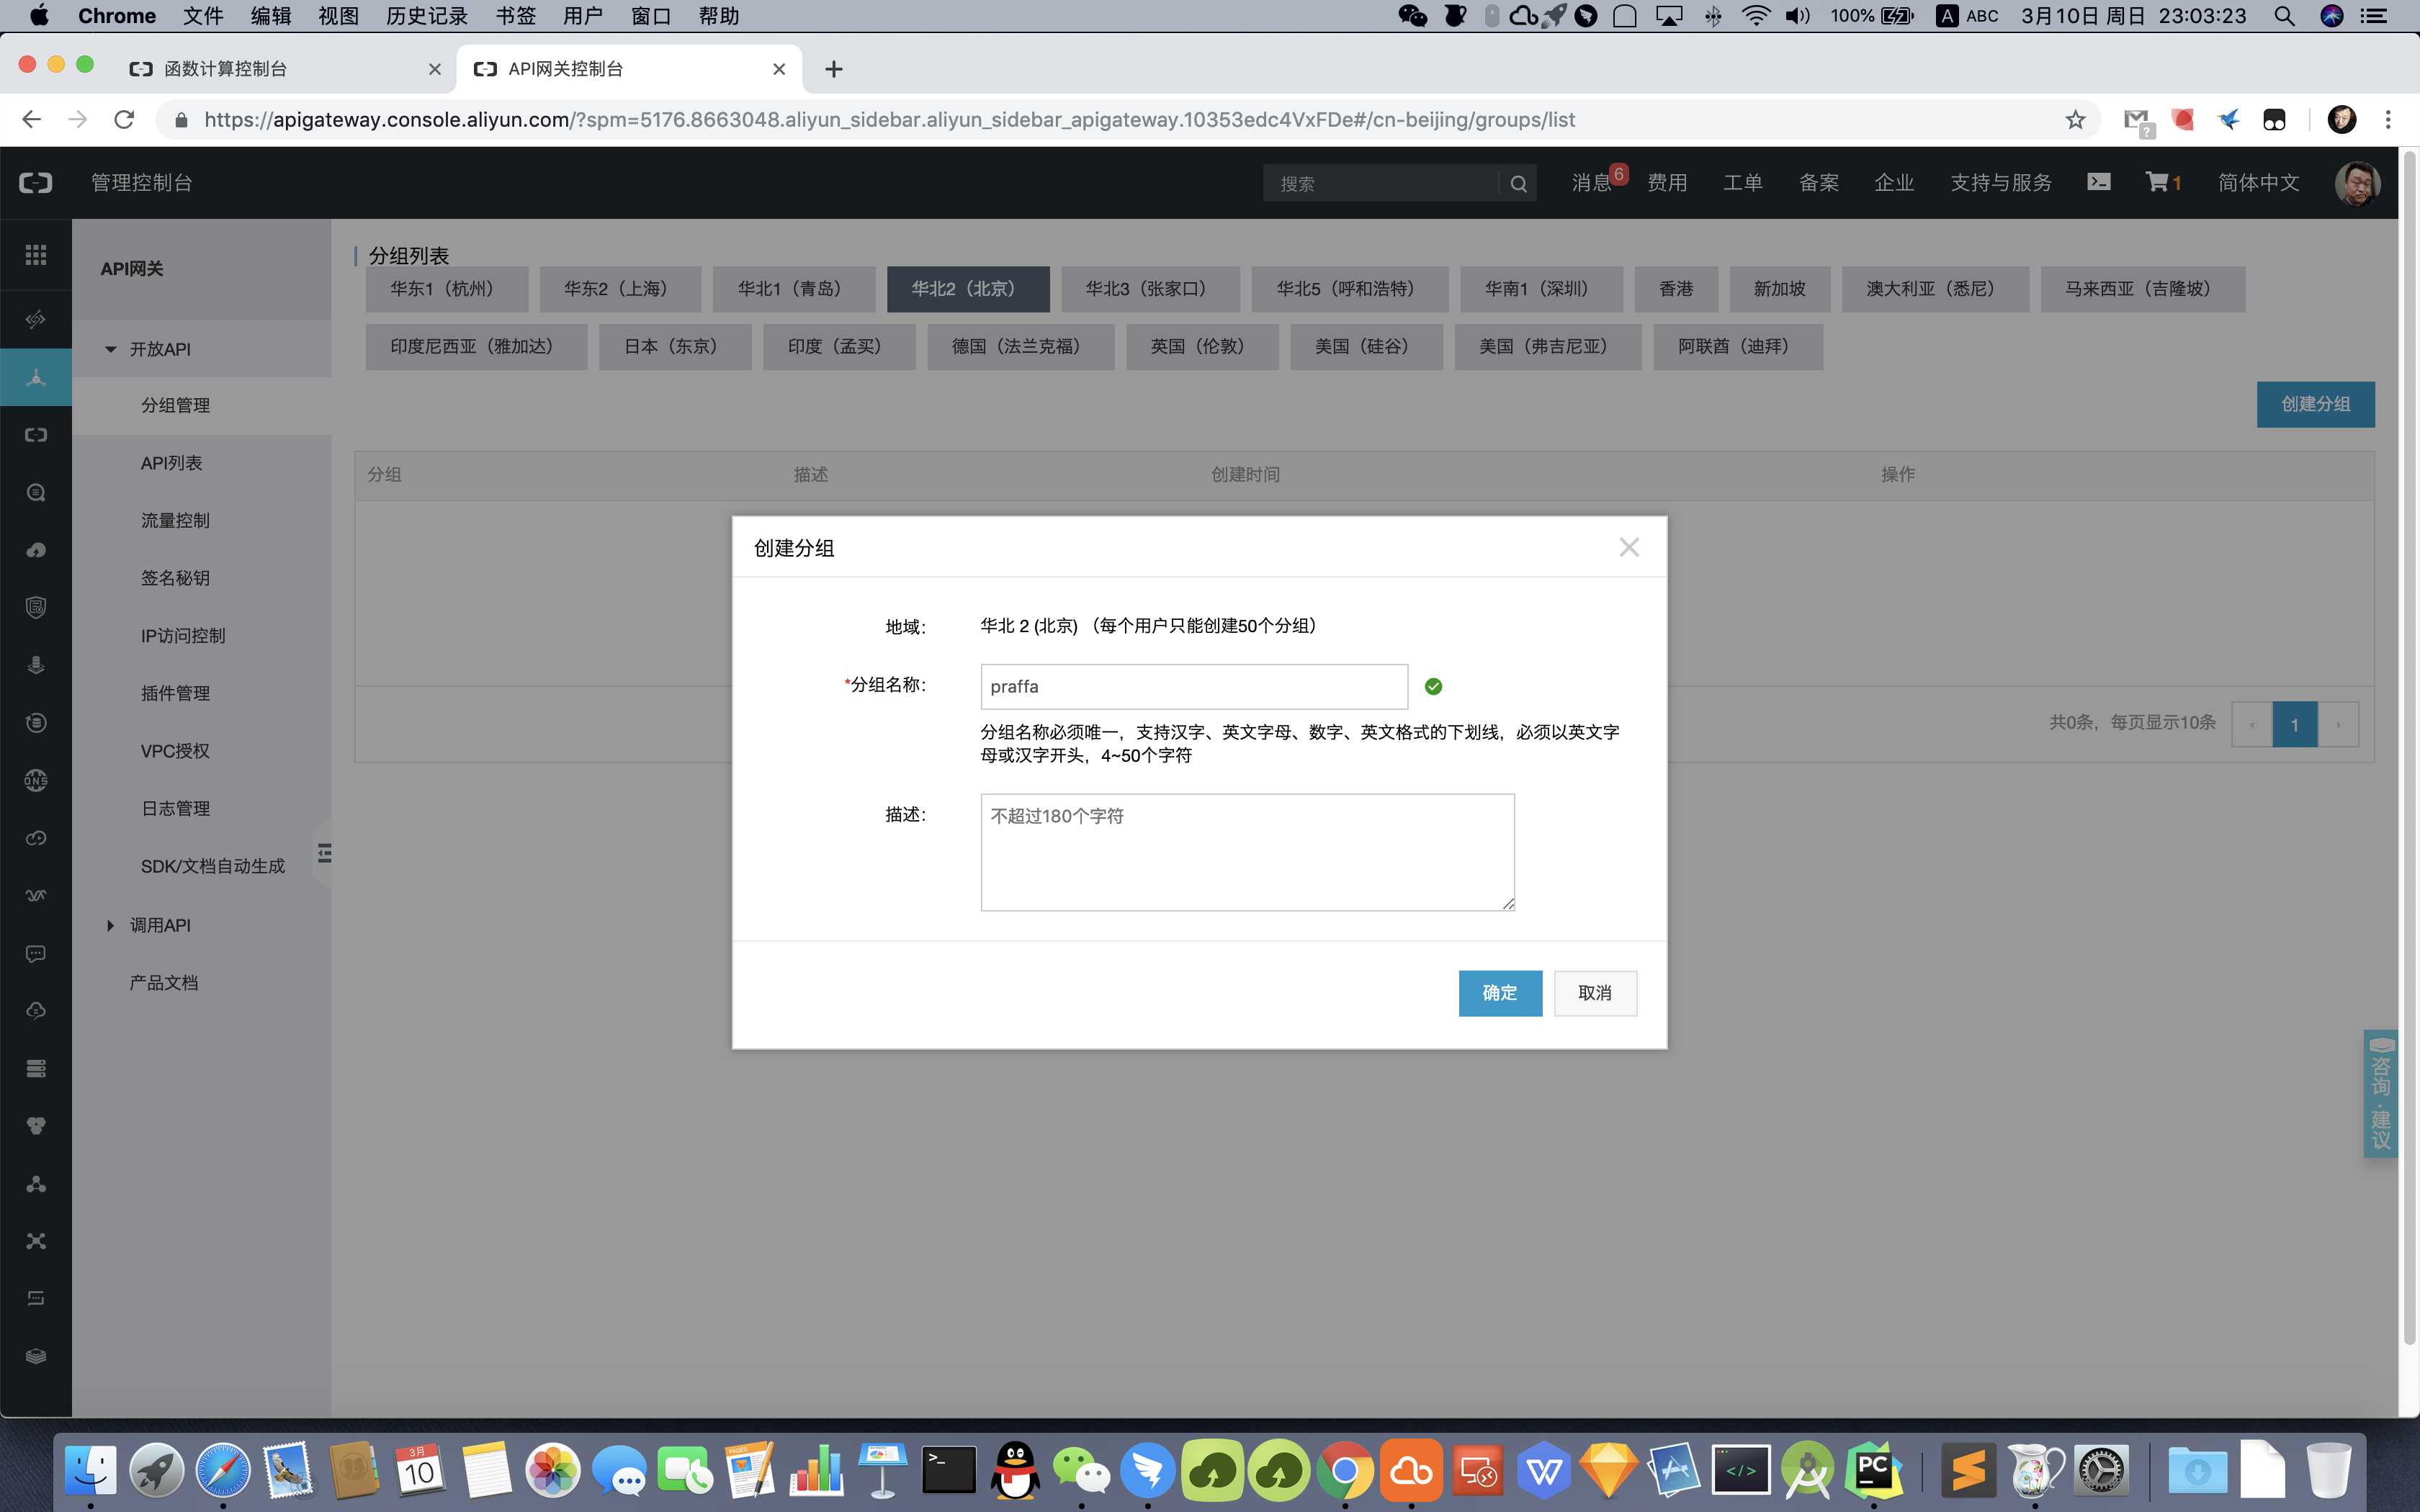Image resolution: width=2420 pixels, height=1512 pixels.
Task: Click the next page arrow in pagination
Action: 2337,724
